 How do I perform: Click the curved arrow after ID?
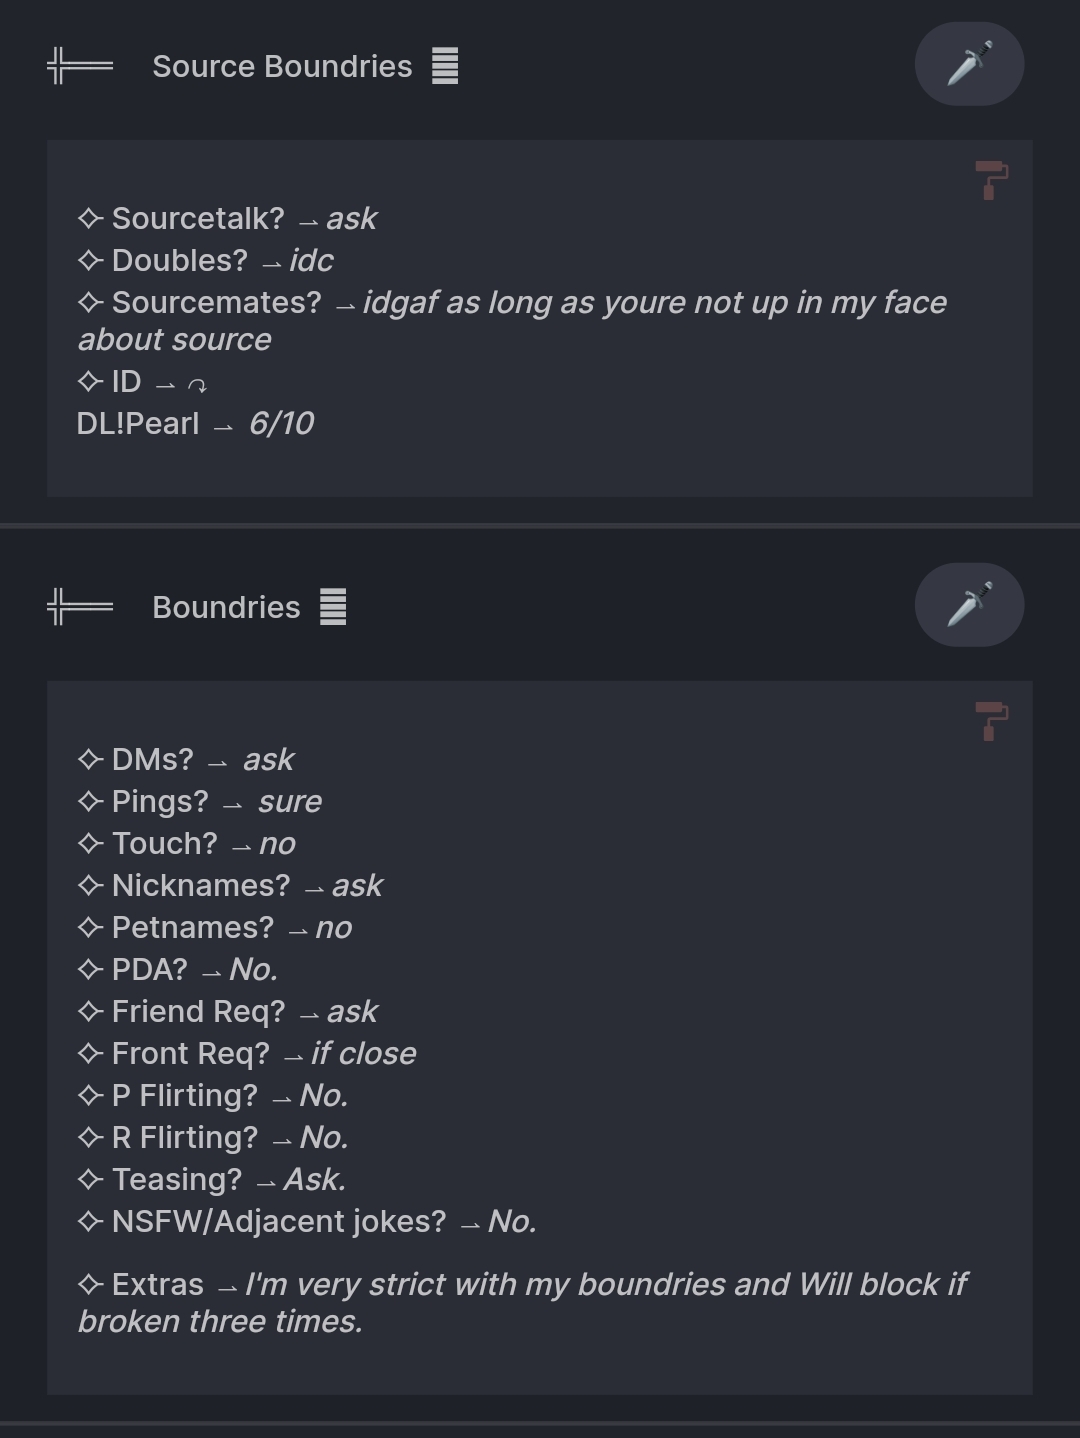pyautogui.click(x=197, y=385)
